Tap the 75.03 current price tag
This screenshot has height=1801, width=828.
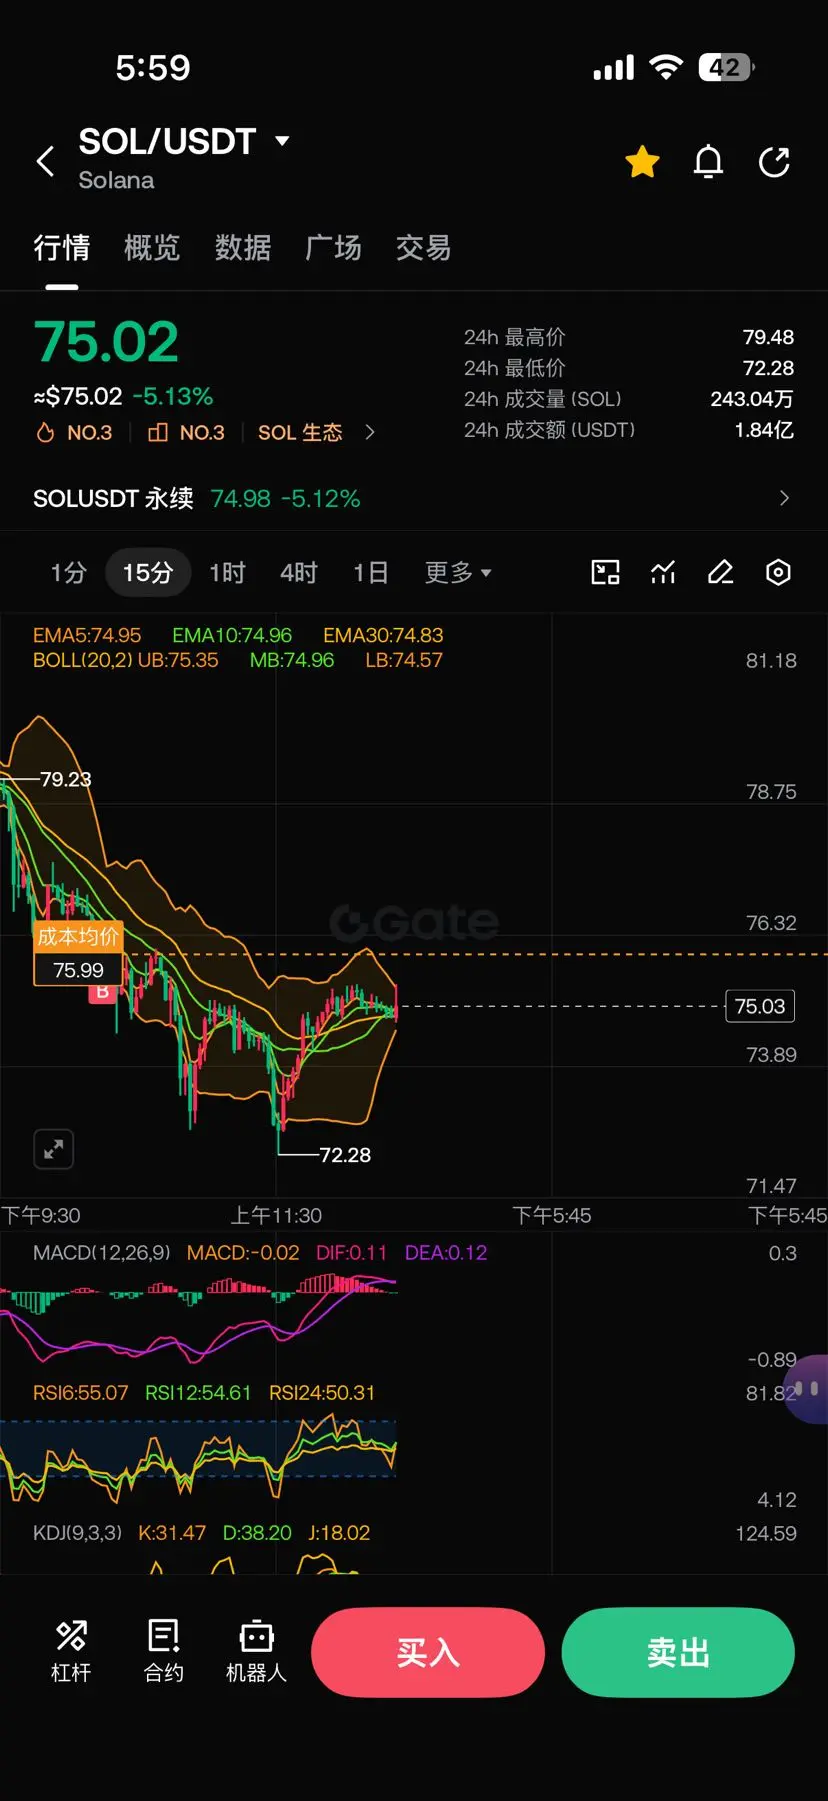(760, 1006)
